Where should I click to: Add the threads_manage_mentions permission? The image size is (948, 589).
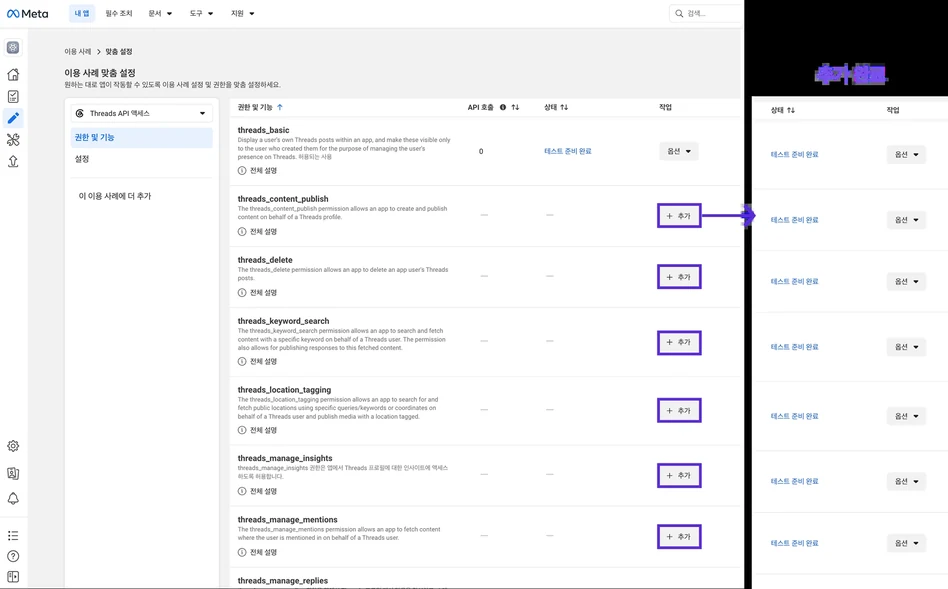point(679,536)
